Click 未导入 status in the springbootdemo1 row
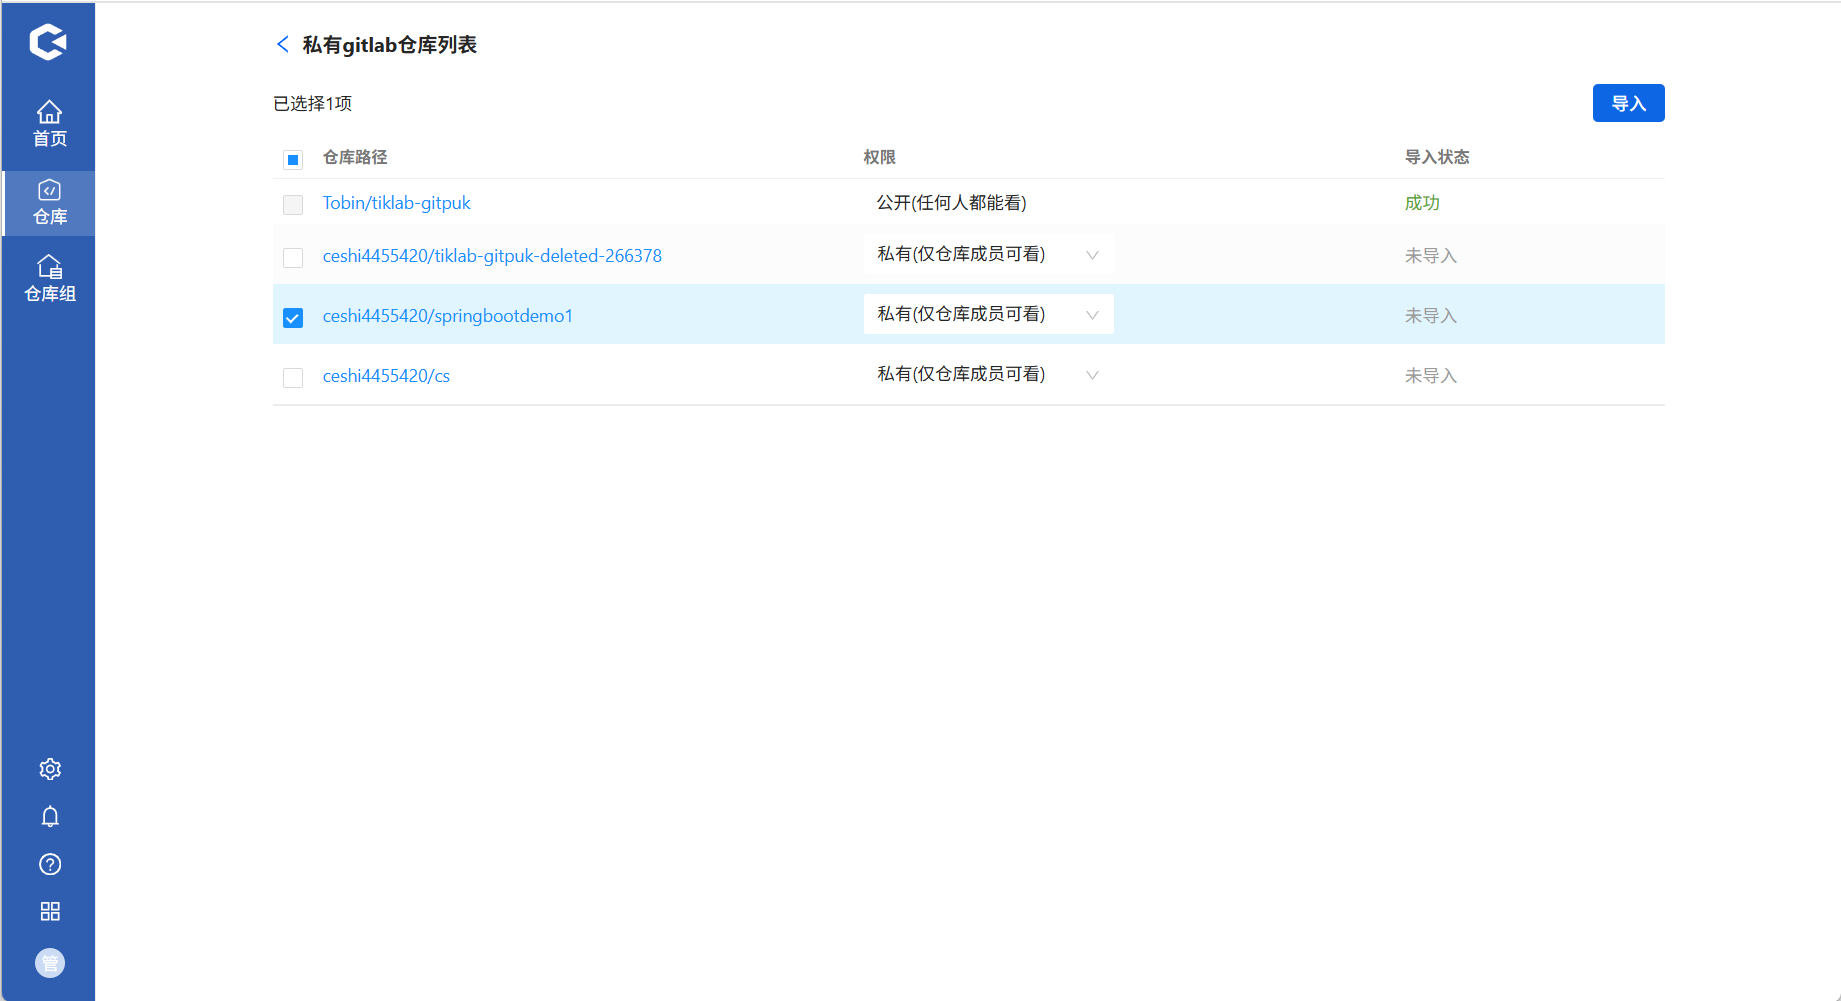 point(1431,316)
